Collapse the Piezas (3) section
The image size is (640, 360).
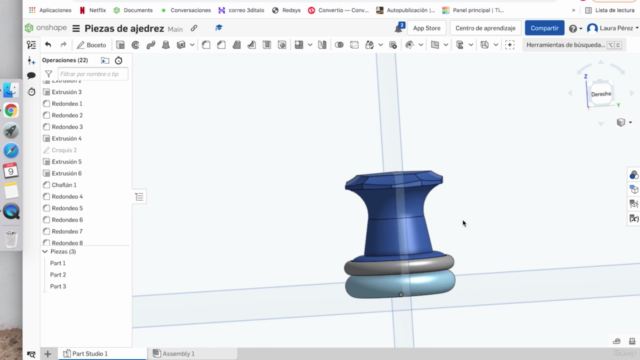click(45, 251)
